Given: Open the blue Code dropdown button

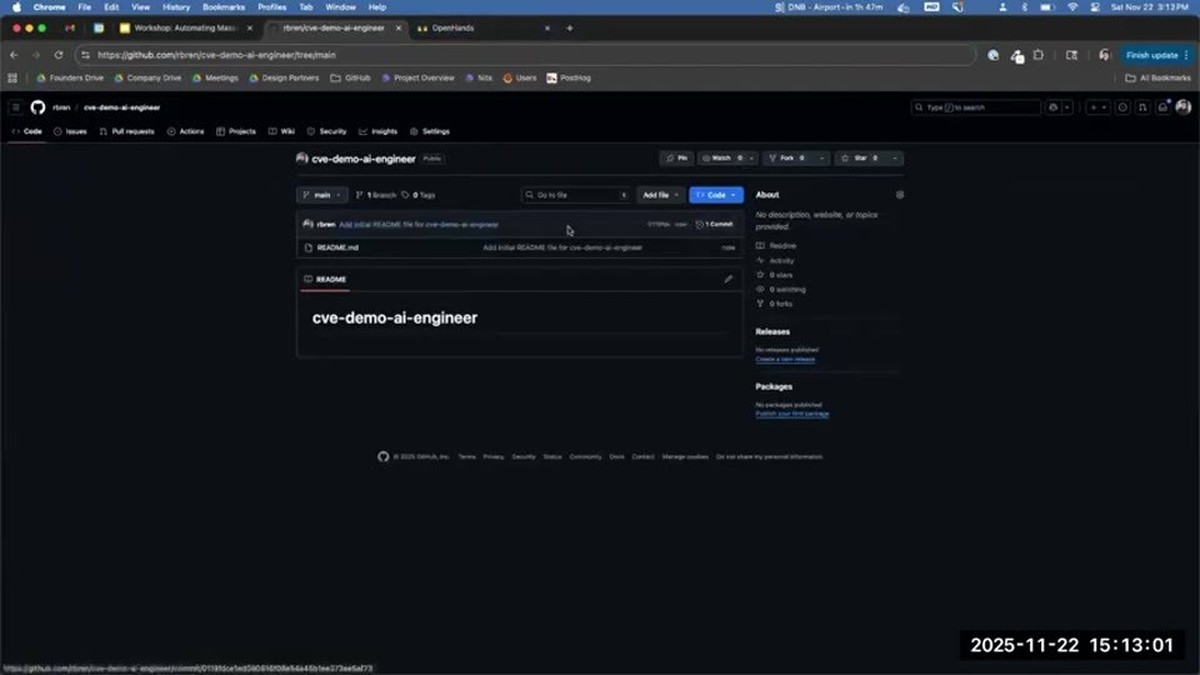Looking at the screenshot, I should [x=716, y=195].
